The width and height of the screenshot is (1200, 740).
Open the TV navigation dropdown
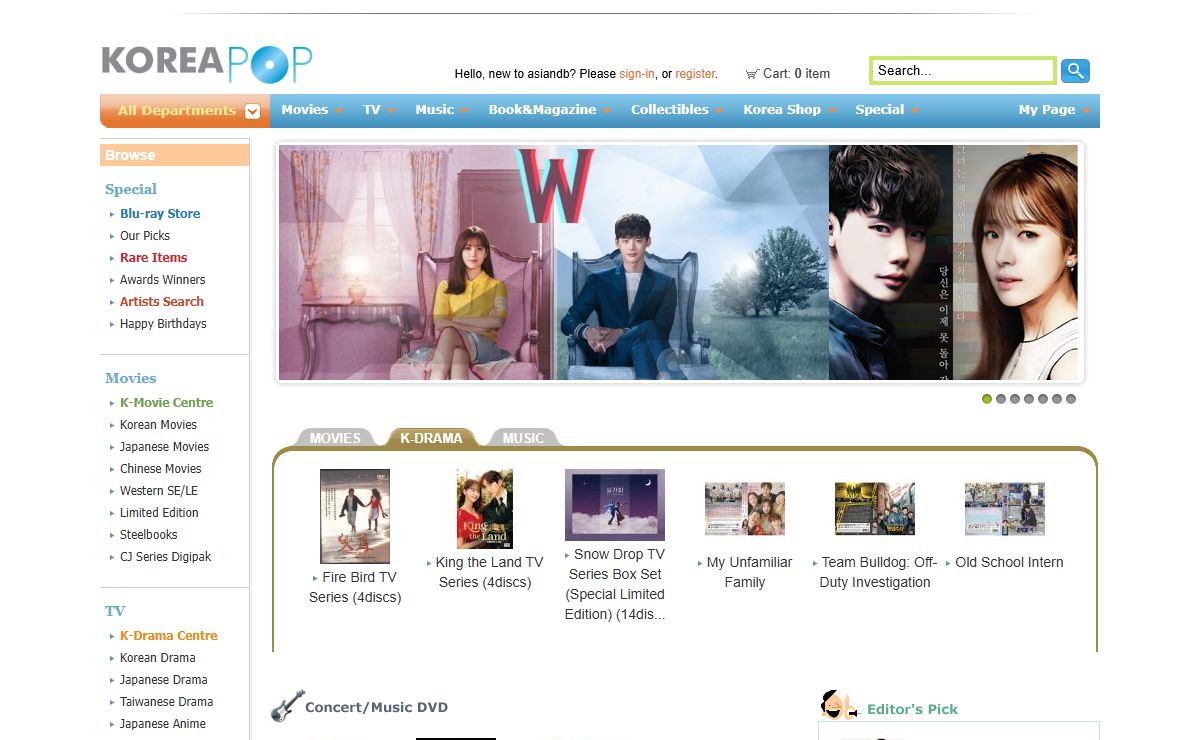379,110
